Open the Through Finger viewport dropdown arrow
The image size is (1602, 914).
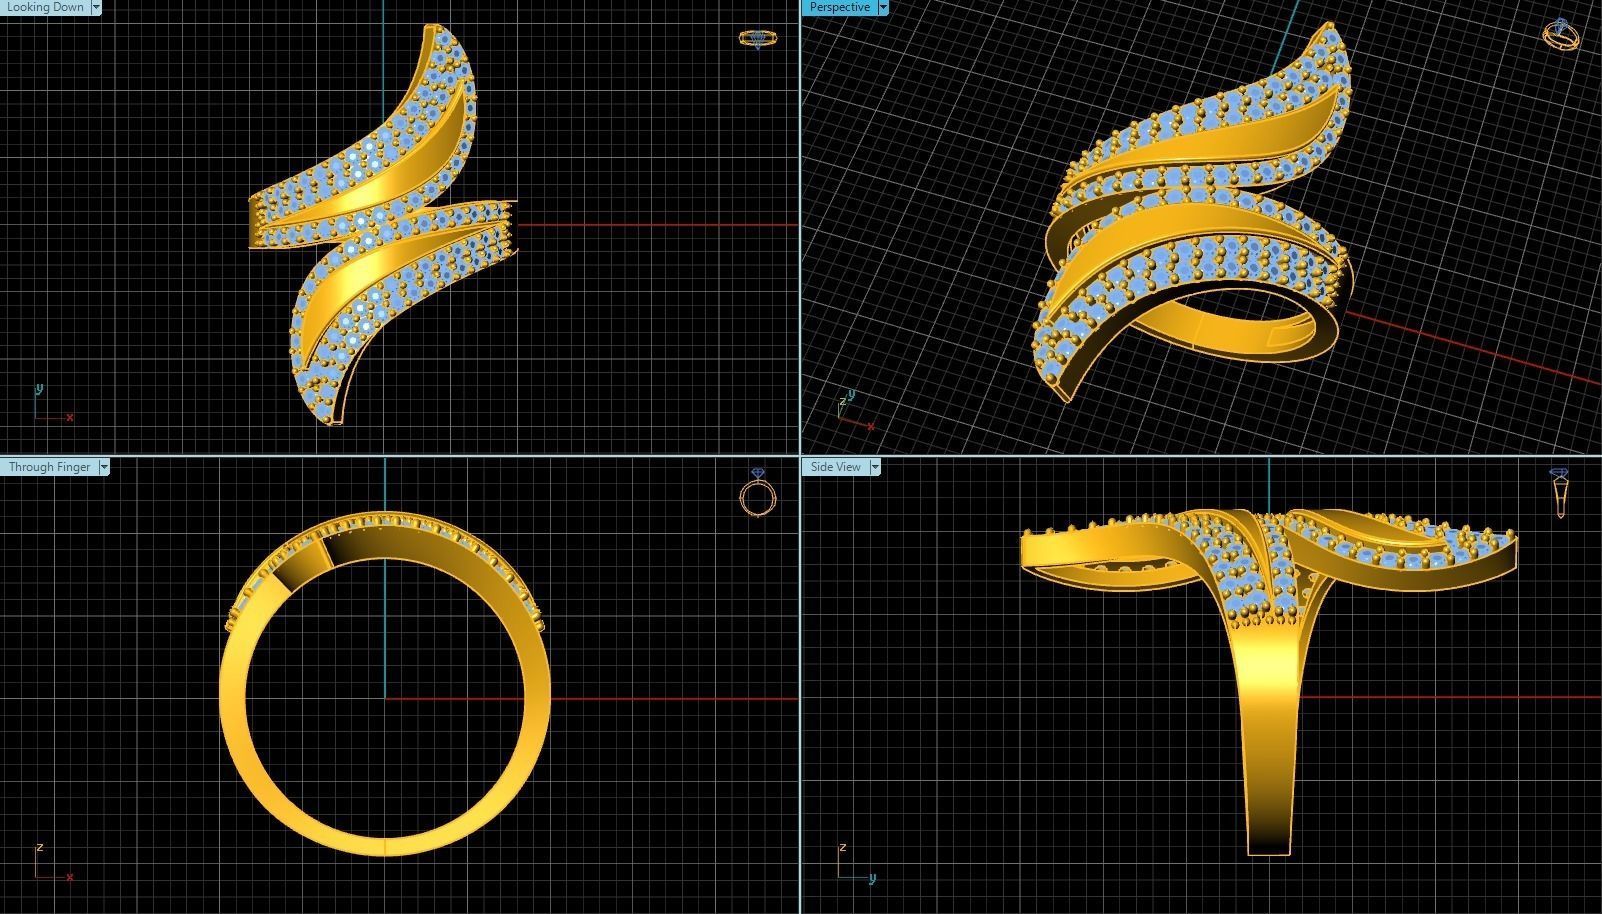104,467
